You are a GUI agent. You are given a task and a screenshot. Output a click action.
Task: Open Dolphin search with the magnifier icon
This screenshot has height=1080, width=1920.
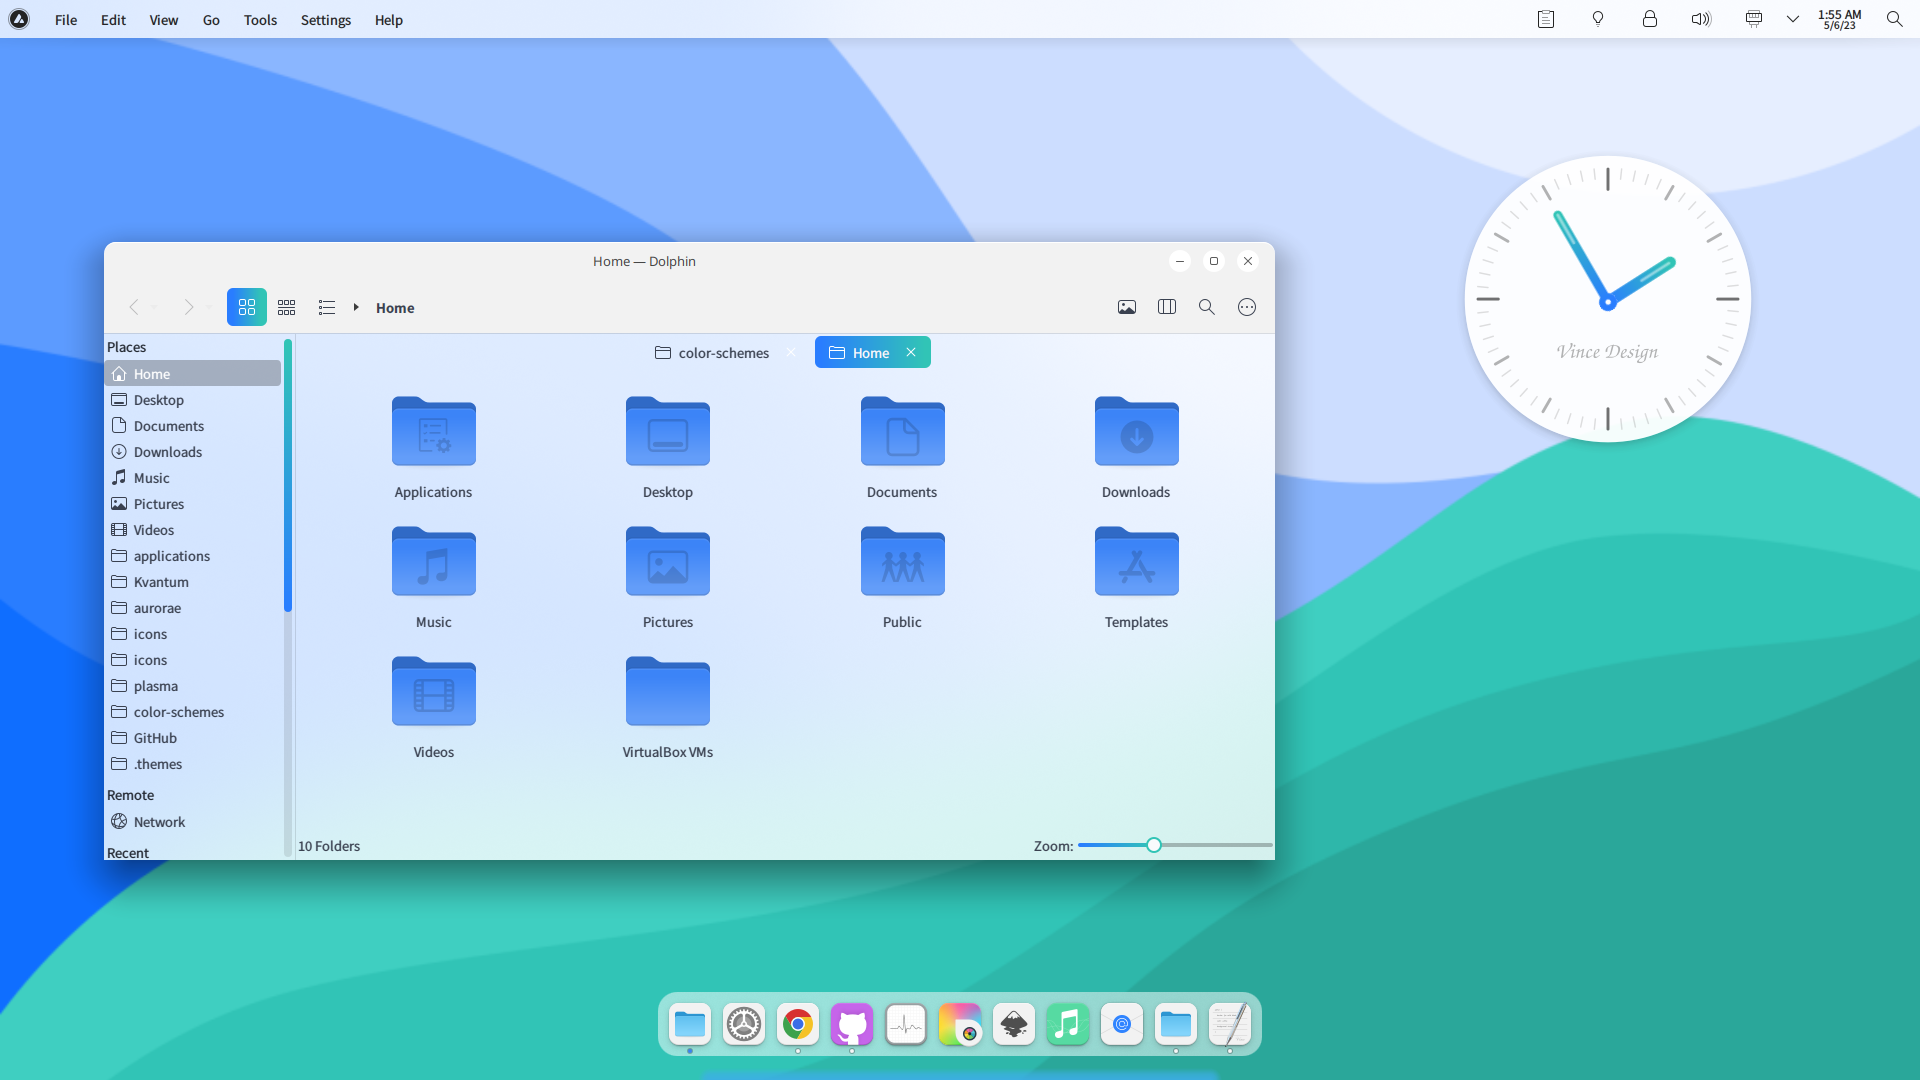(1207, 307)
